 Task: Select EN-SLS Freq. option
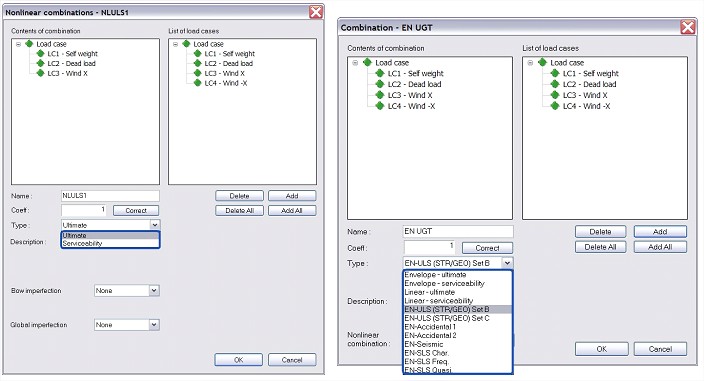[458, 361]
